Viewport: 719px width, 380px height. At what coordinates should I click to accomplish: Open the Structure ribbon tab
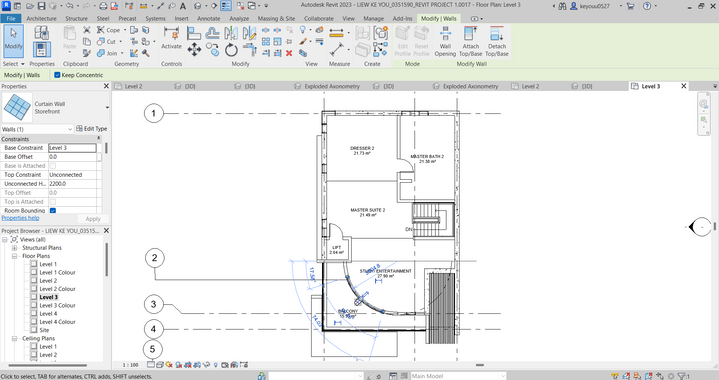click(77, 18)
